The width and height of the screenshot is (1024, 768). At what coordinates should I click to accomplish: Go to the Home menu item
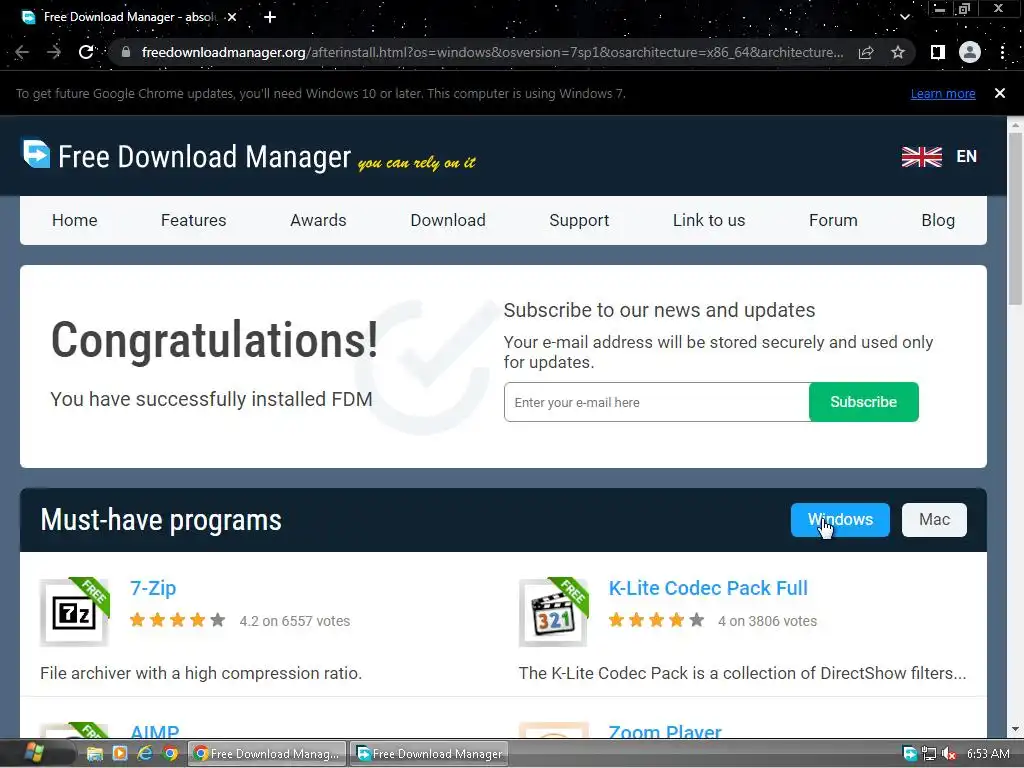click(x=74, y=220)
